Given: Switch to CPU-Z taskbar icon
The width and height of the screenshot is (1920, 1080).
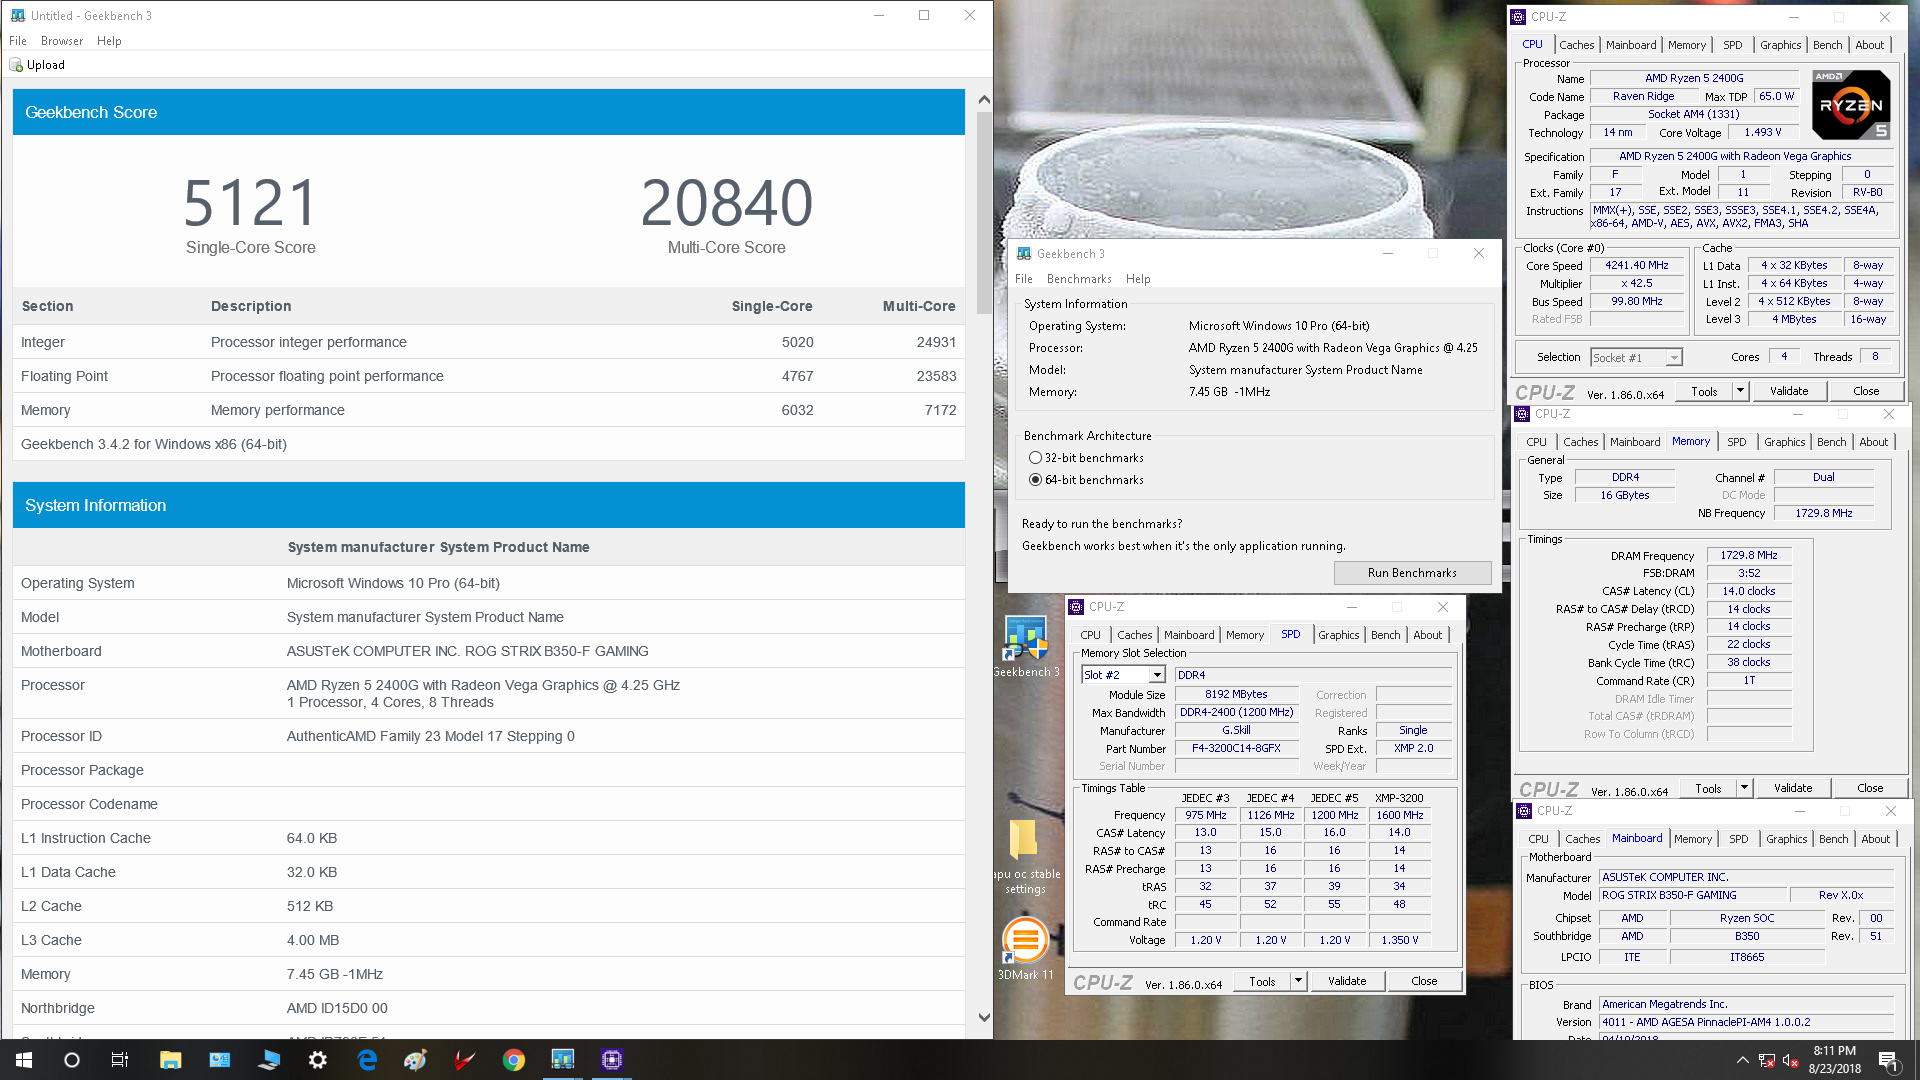Looking at the screenshot, I should [612, 1060].
